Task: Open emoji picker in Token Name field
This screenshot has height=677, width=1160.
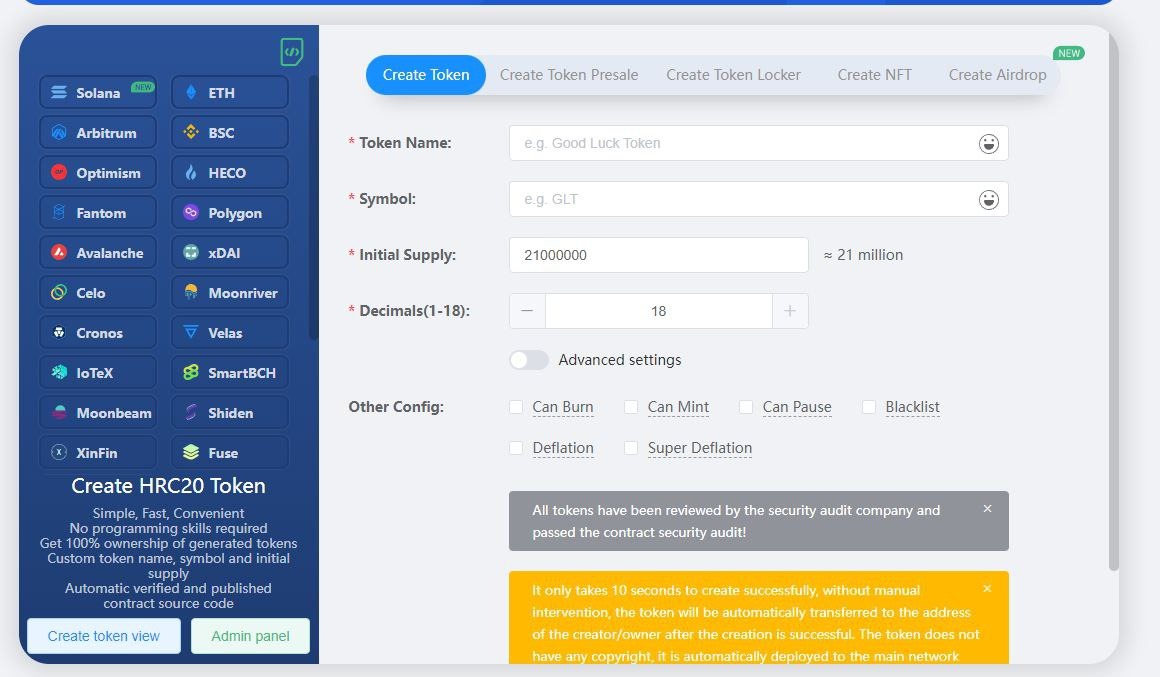Action: (x=988, y=144)
